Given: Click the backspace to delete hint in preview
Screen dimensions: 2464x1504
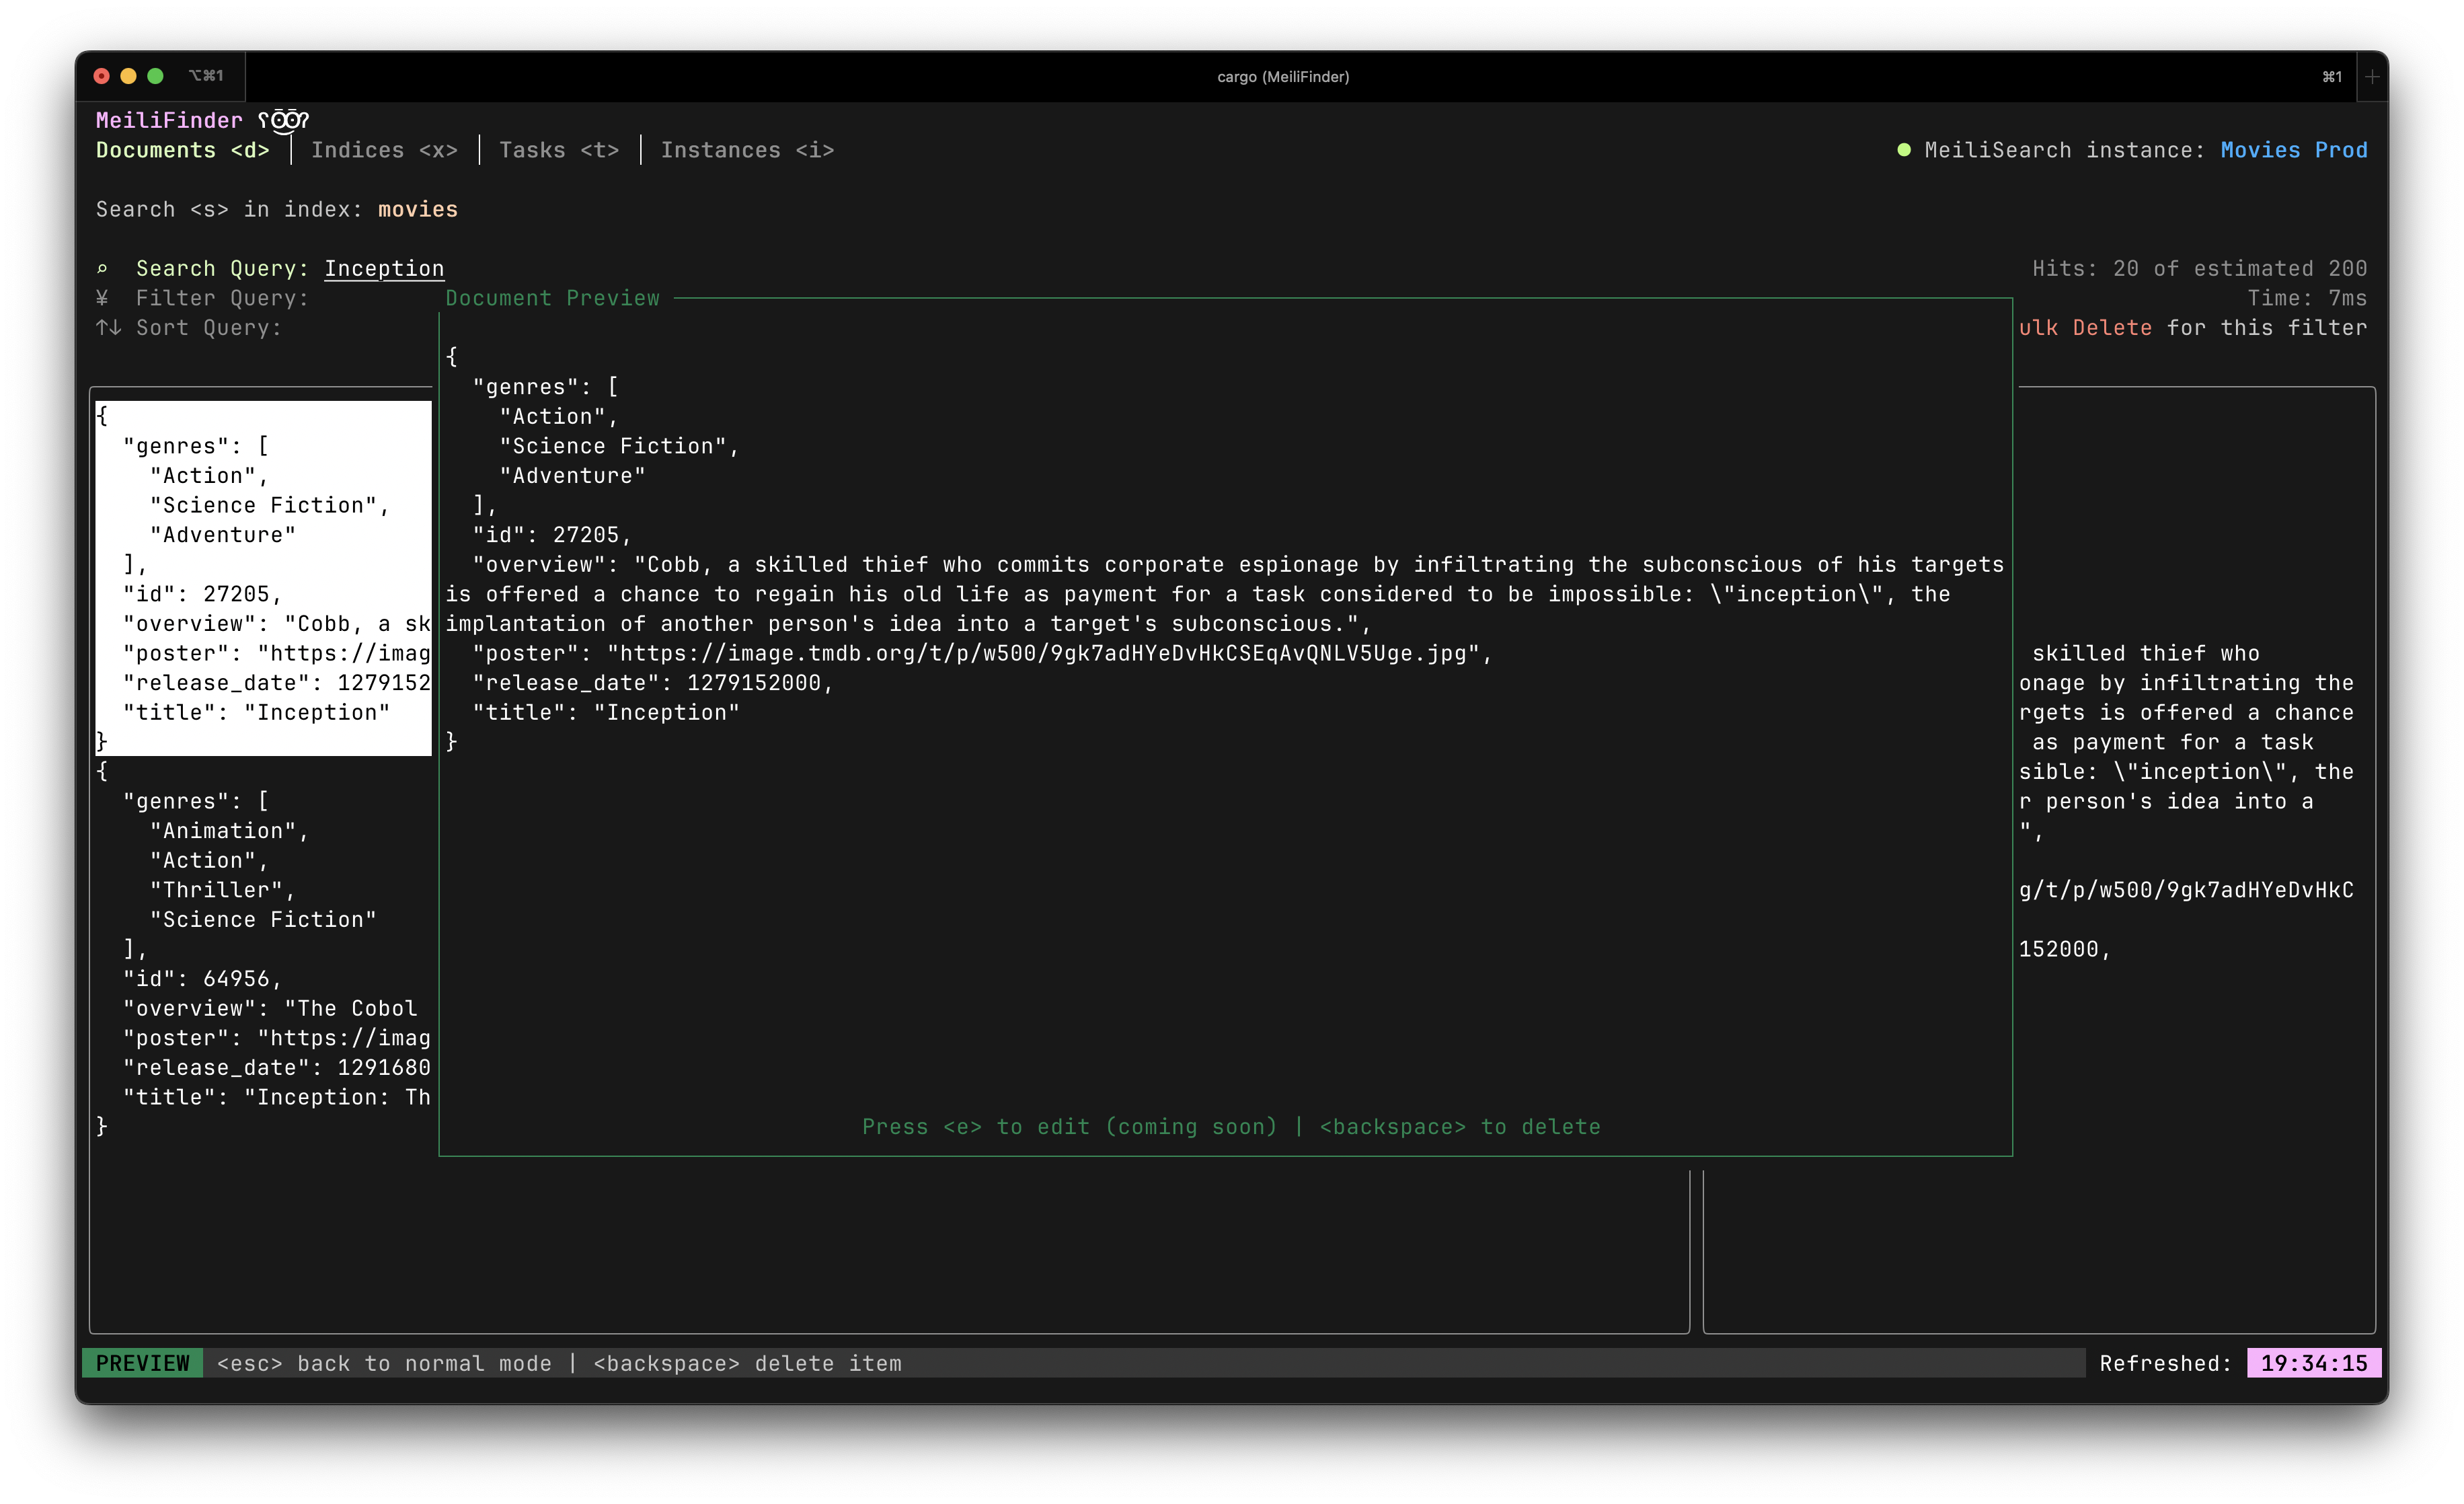Looking at the screenshot, I should coord(1460,1127).
